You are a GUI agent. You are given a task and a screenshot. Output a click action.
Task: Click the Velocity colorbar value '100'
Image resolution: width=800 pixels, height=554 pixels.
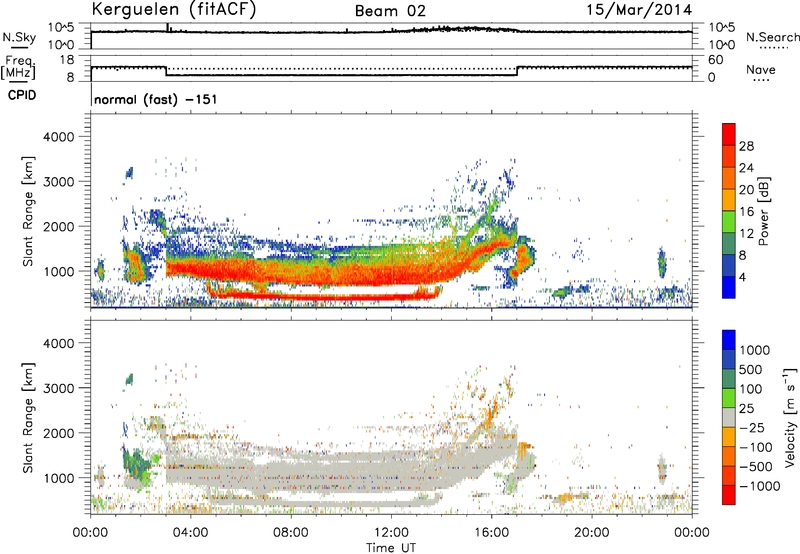click(x=751, y=389)
